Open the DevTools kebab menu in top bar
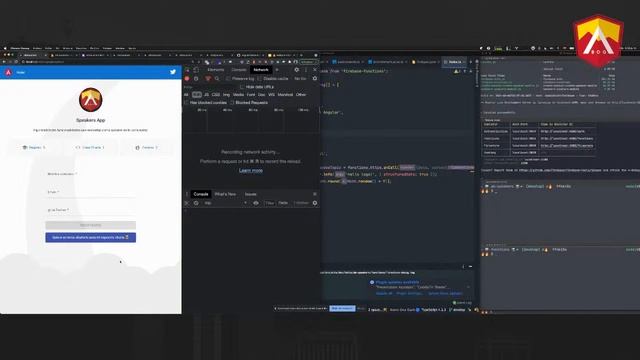The image size is (640, 360). [306, 70]
